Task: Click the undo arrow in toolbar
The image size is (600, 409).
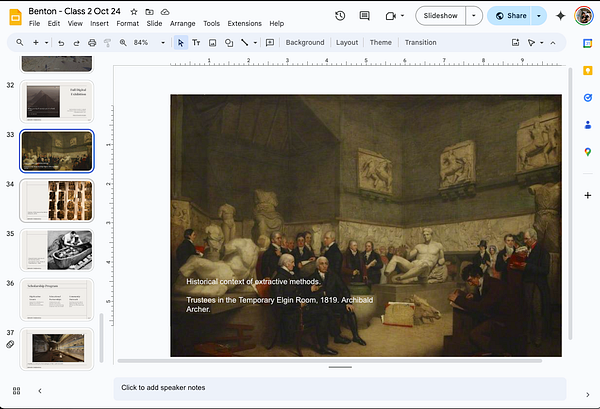Action: point(61,43)
